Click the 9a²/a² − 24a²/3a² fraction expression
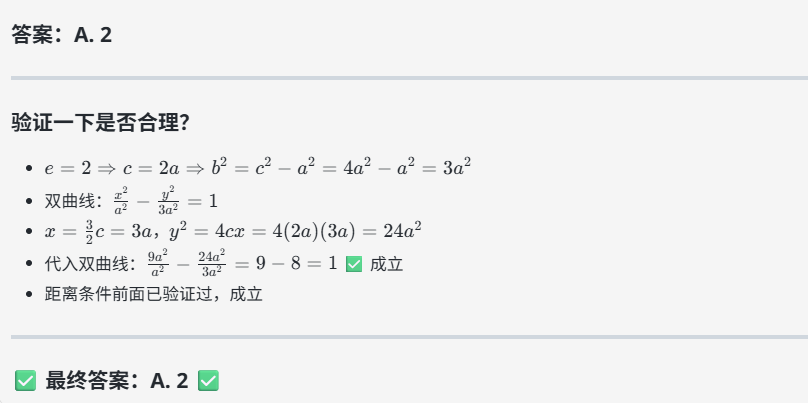 pos(186,264)
